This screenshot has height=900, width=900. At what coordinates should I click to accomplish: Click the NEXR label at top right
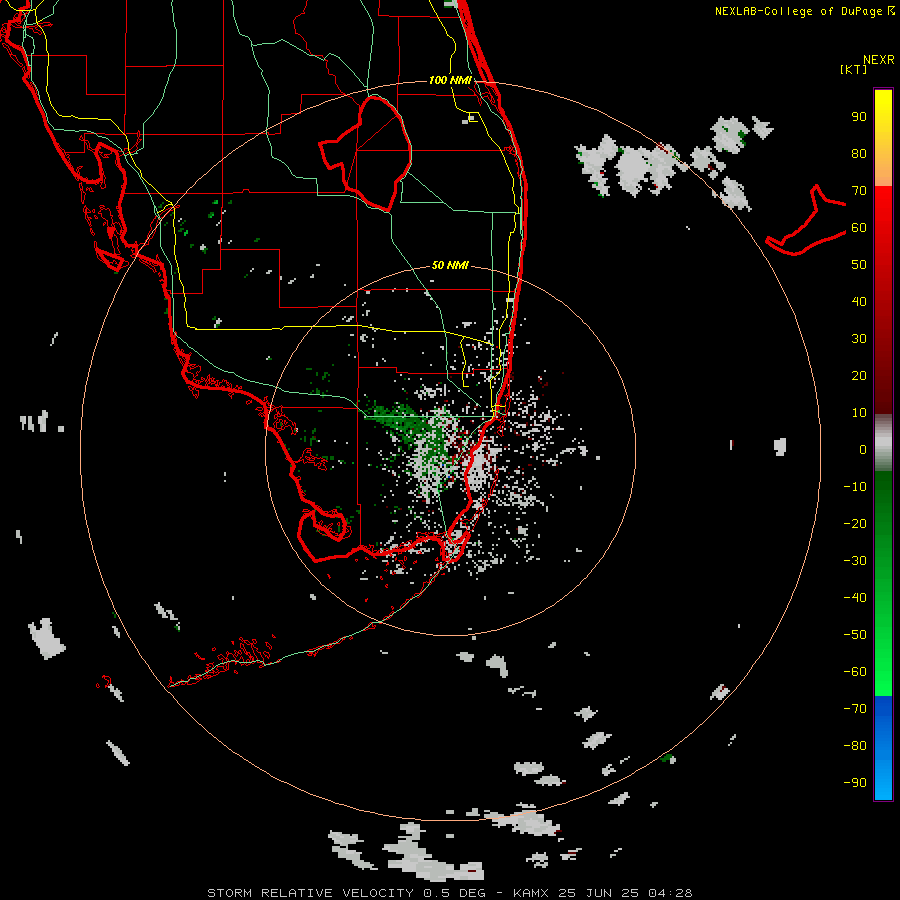(879, 60)
